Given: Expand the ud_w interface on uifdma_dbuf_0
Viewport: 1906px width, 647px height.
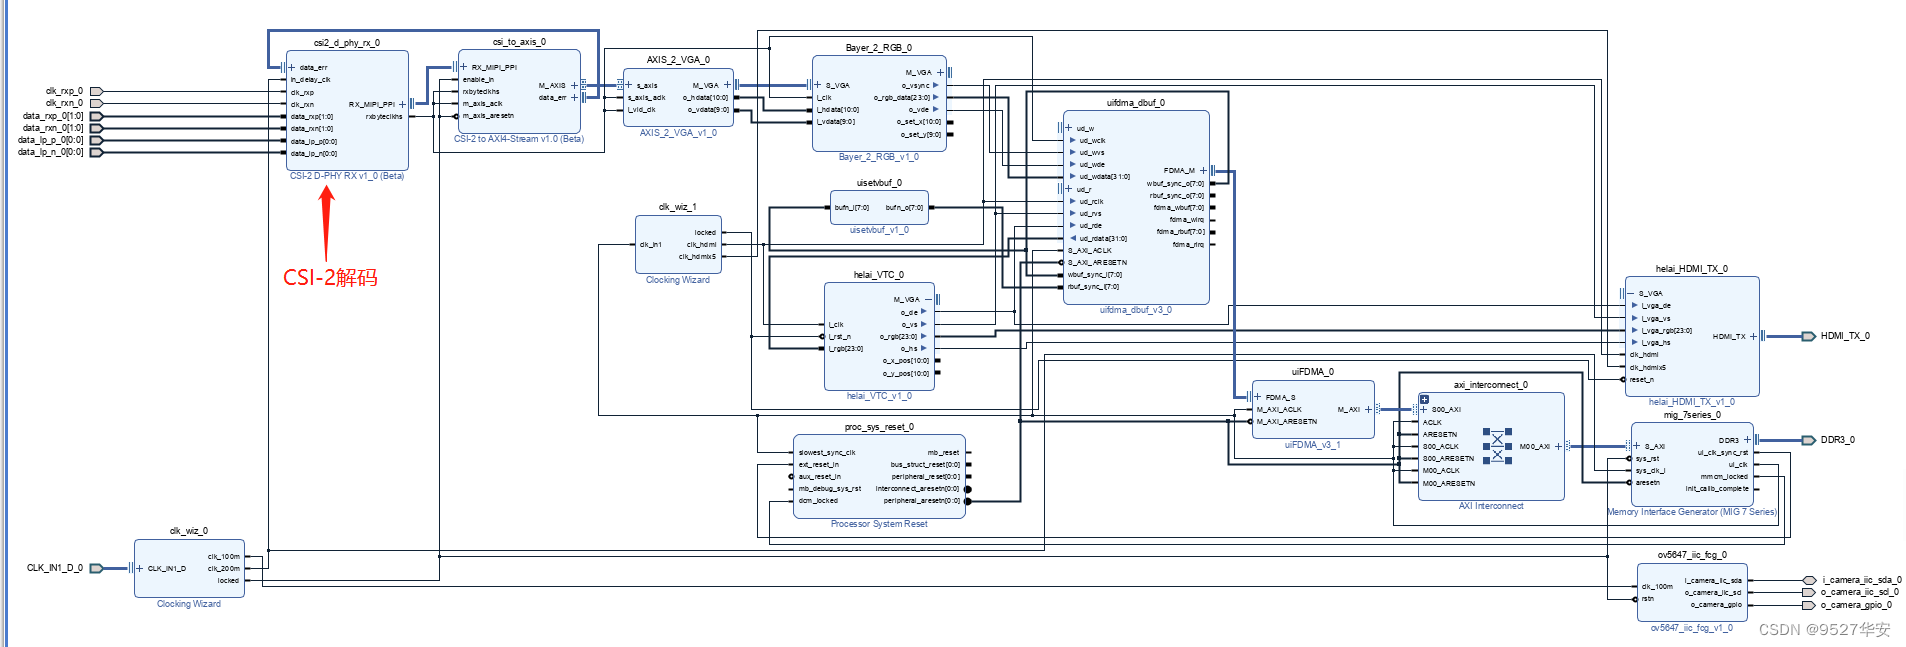Looking at the screenshot, I should pyautogui.click(x=1068, y=128).
